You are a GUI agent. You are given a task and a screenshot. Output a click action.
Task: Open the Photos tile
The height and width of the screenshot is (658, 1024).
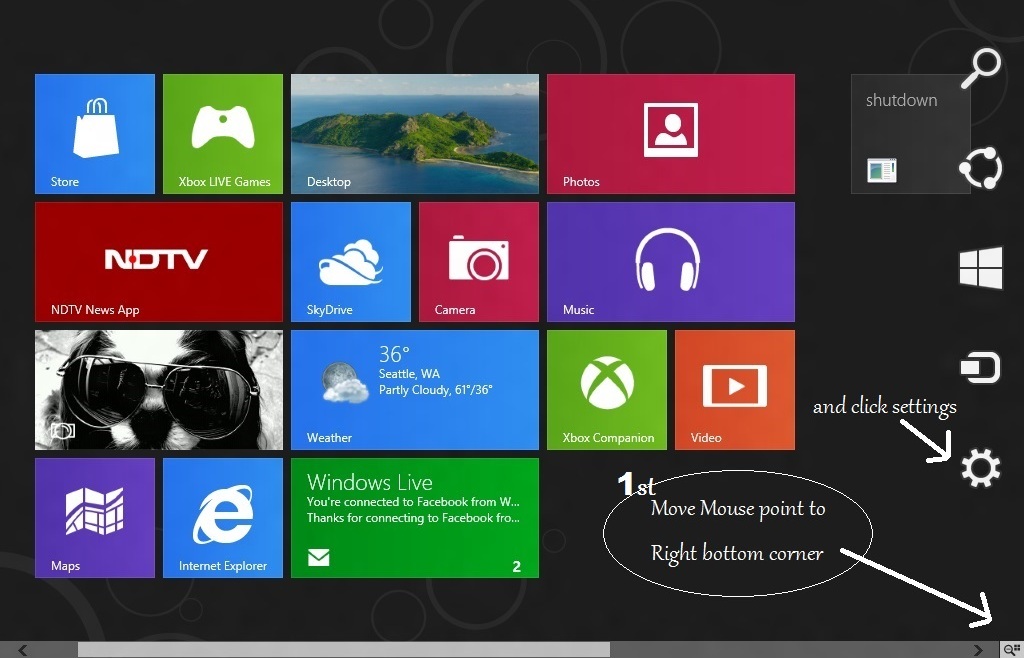[670, 133]
